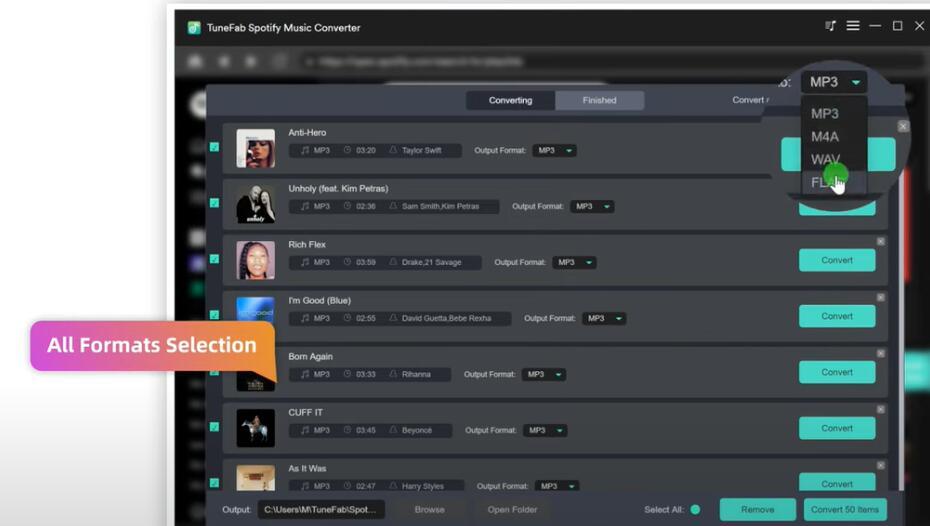Open Born Again Output Format dropdown

pyautogui.click(x=544, y=374)
